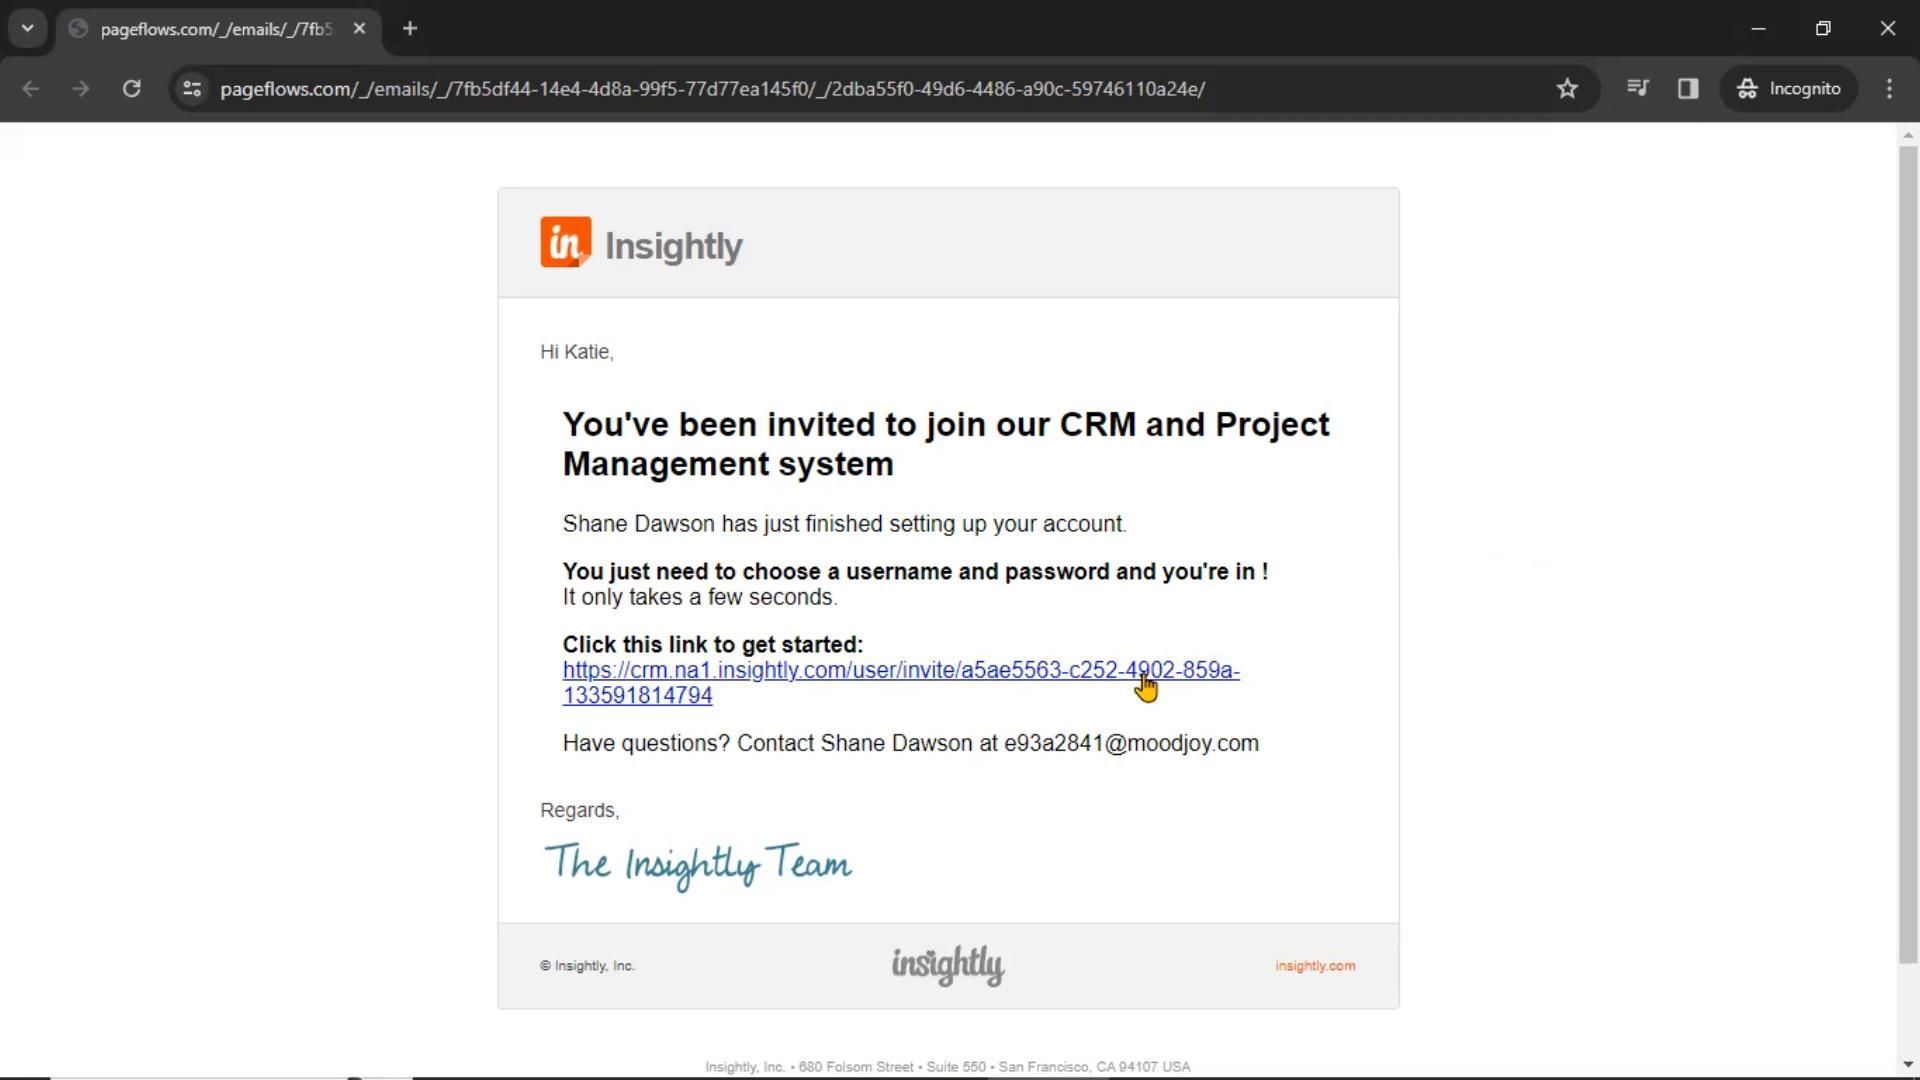
Task: Open a new browser tab
Action: pyautogui.click(x=409, y=29)
